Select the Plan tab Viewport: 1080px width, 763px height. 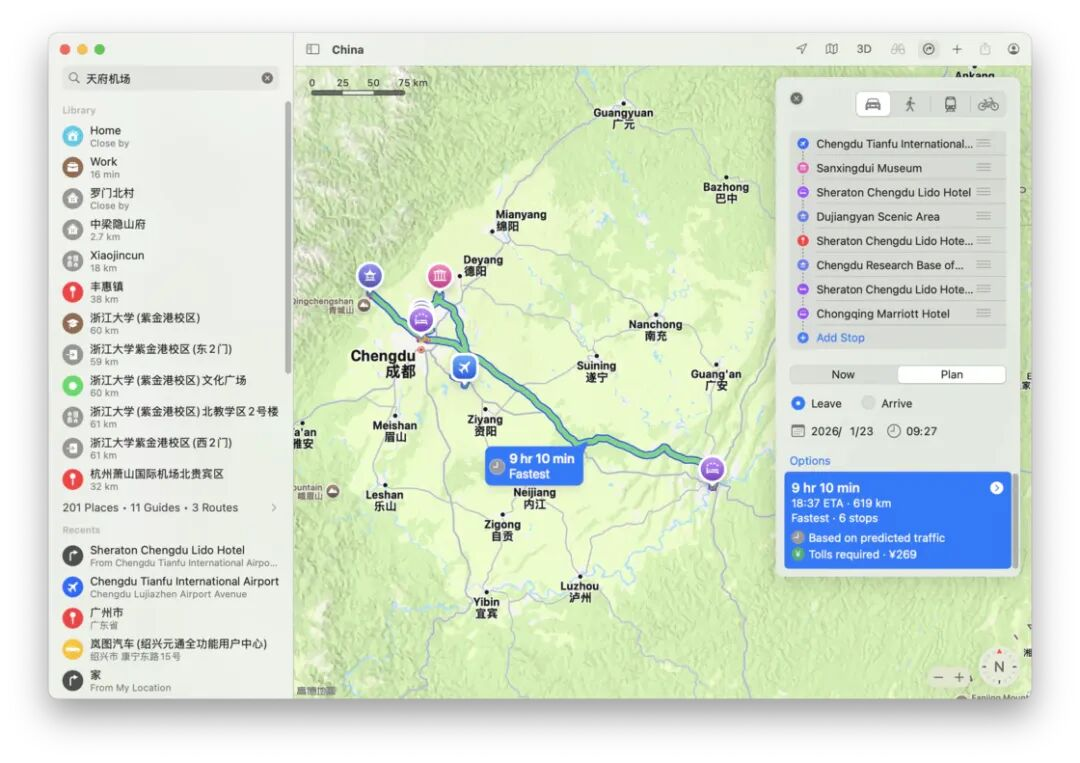[x=951, y=375]
